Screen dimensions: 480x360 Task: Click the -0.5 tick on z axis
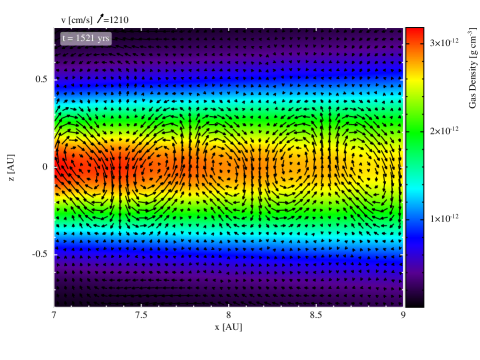(40, 254)
